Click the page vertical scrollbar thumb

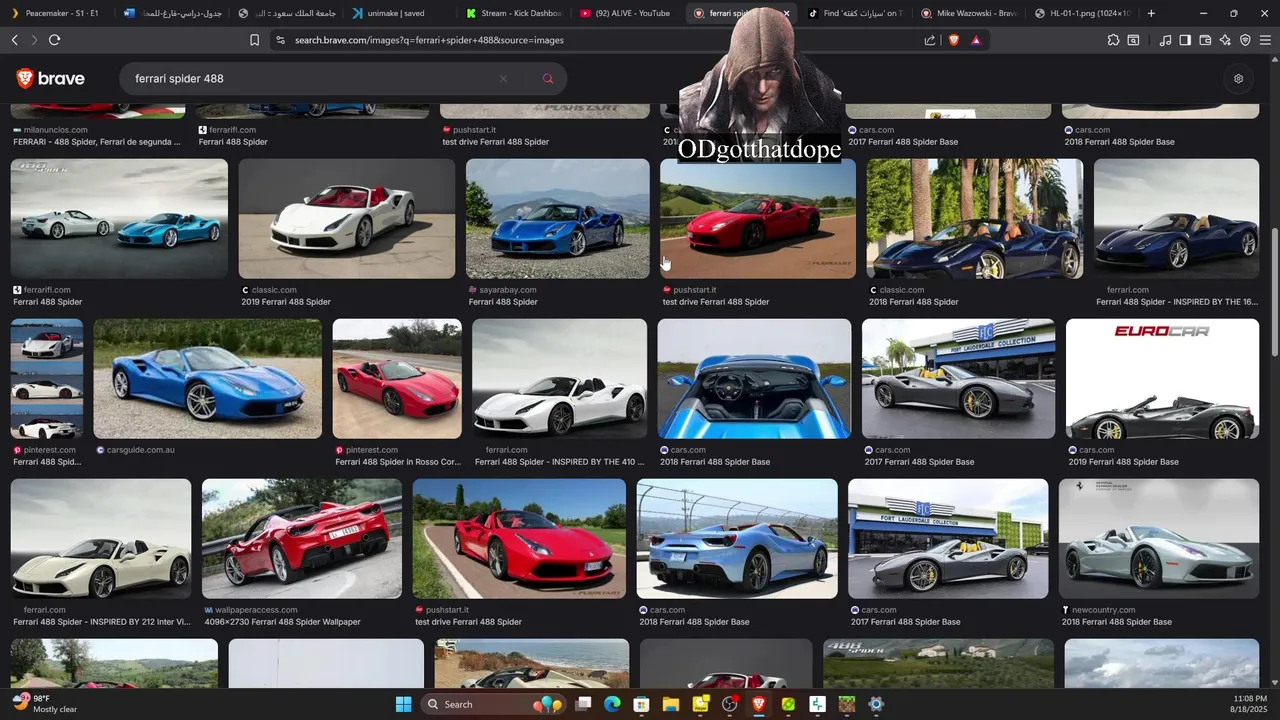pos(1274,292)
